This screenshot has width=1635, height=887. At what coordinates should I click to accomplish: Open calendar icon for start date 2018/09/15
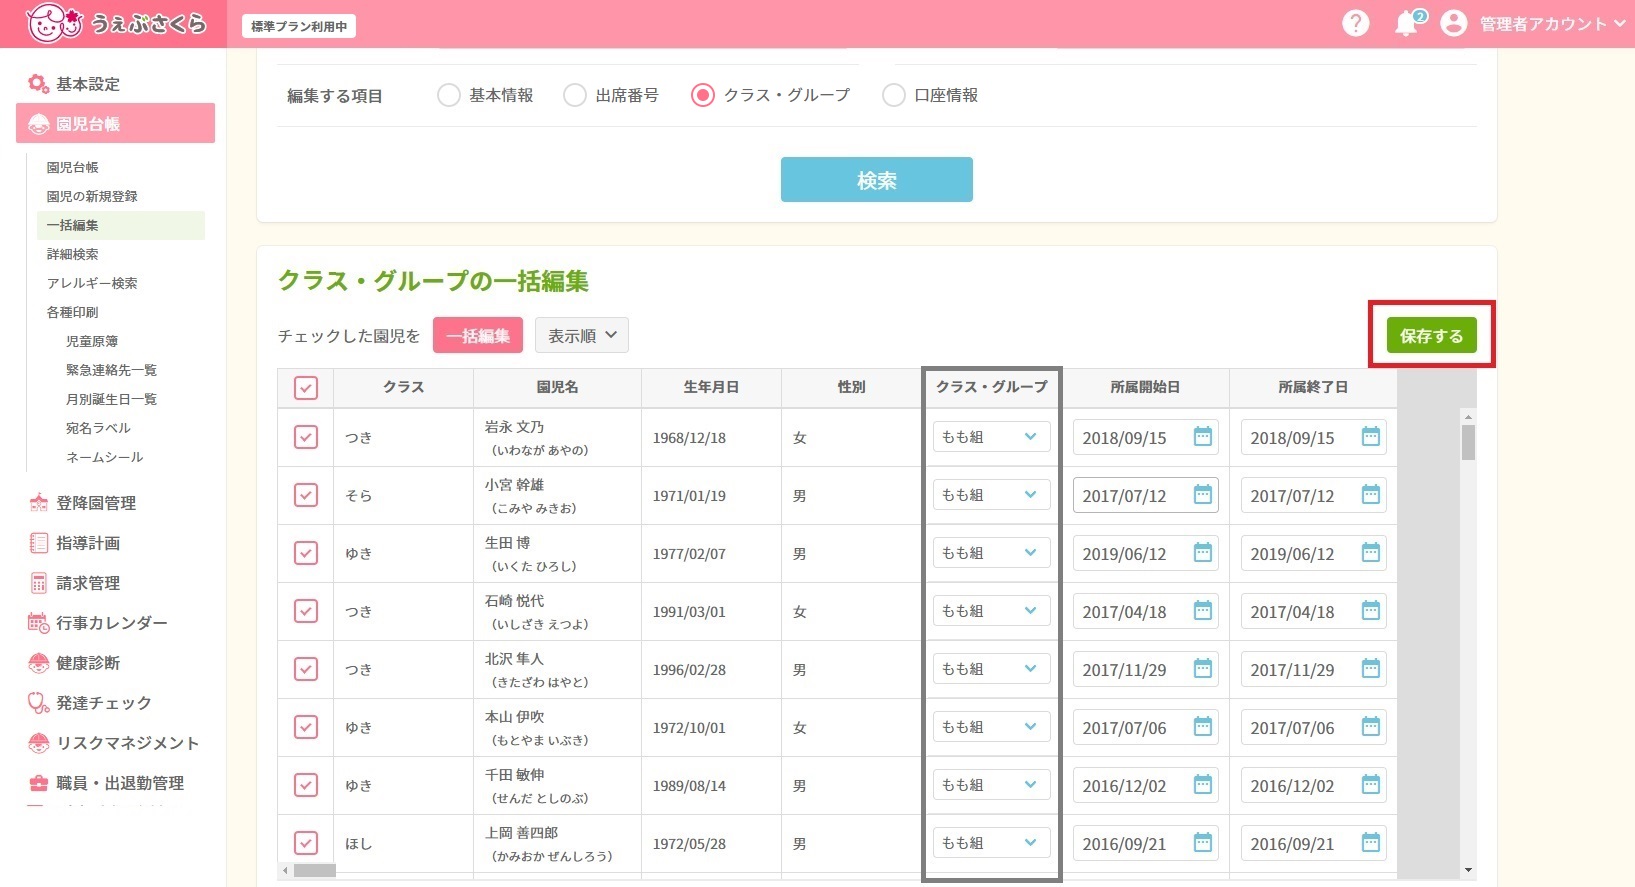point(1203,437)
